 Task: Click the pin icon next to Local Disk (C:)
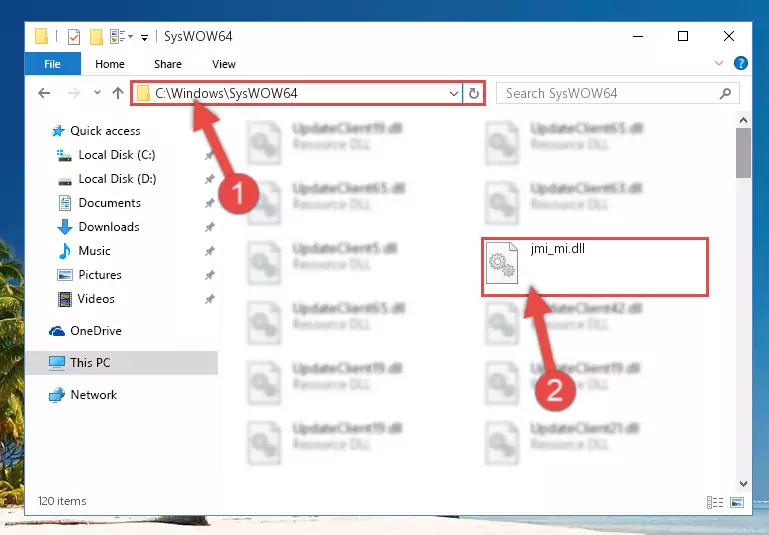[209, 155]
